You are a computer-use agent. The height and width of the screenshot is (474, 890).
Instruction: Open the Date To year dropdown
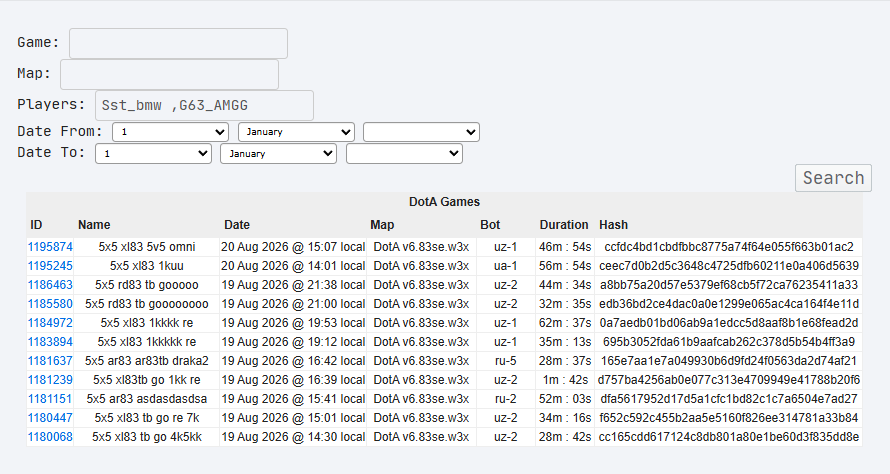[x=404, y=153]
